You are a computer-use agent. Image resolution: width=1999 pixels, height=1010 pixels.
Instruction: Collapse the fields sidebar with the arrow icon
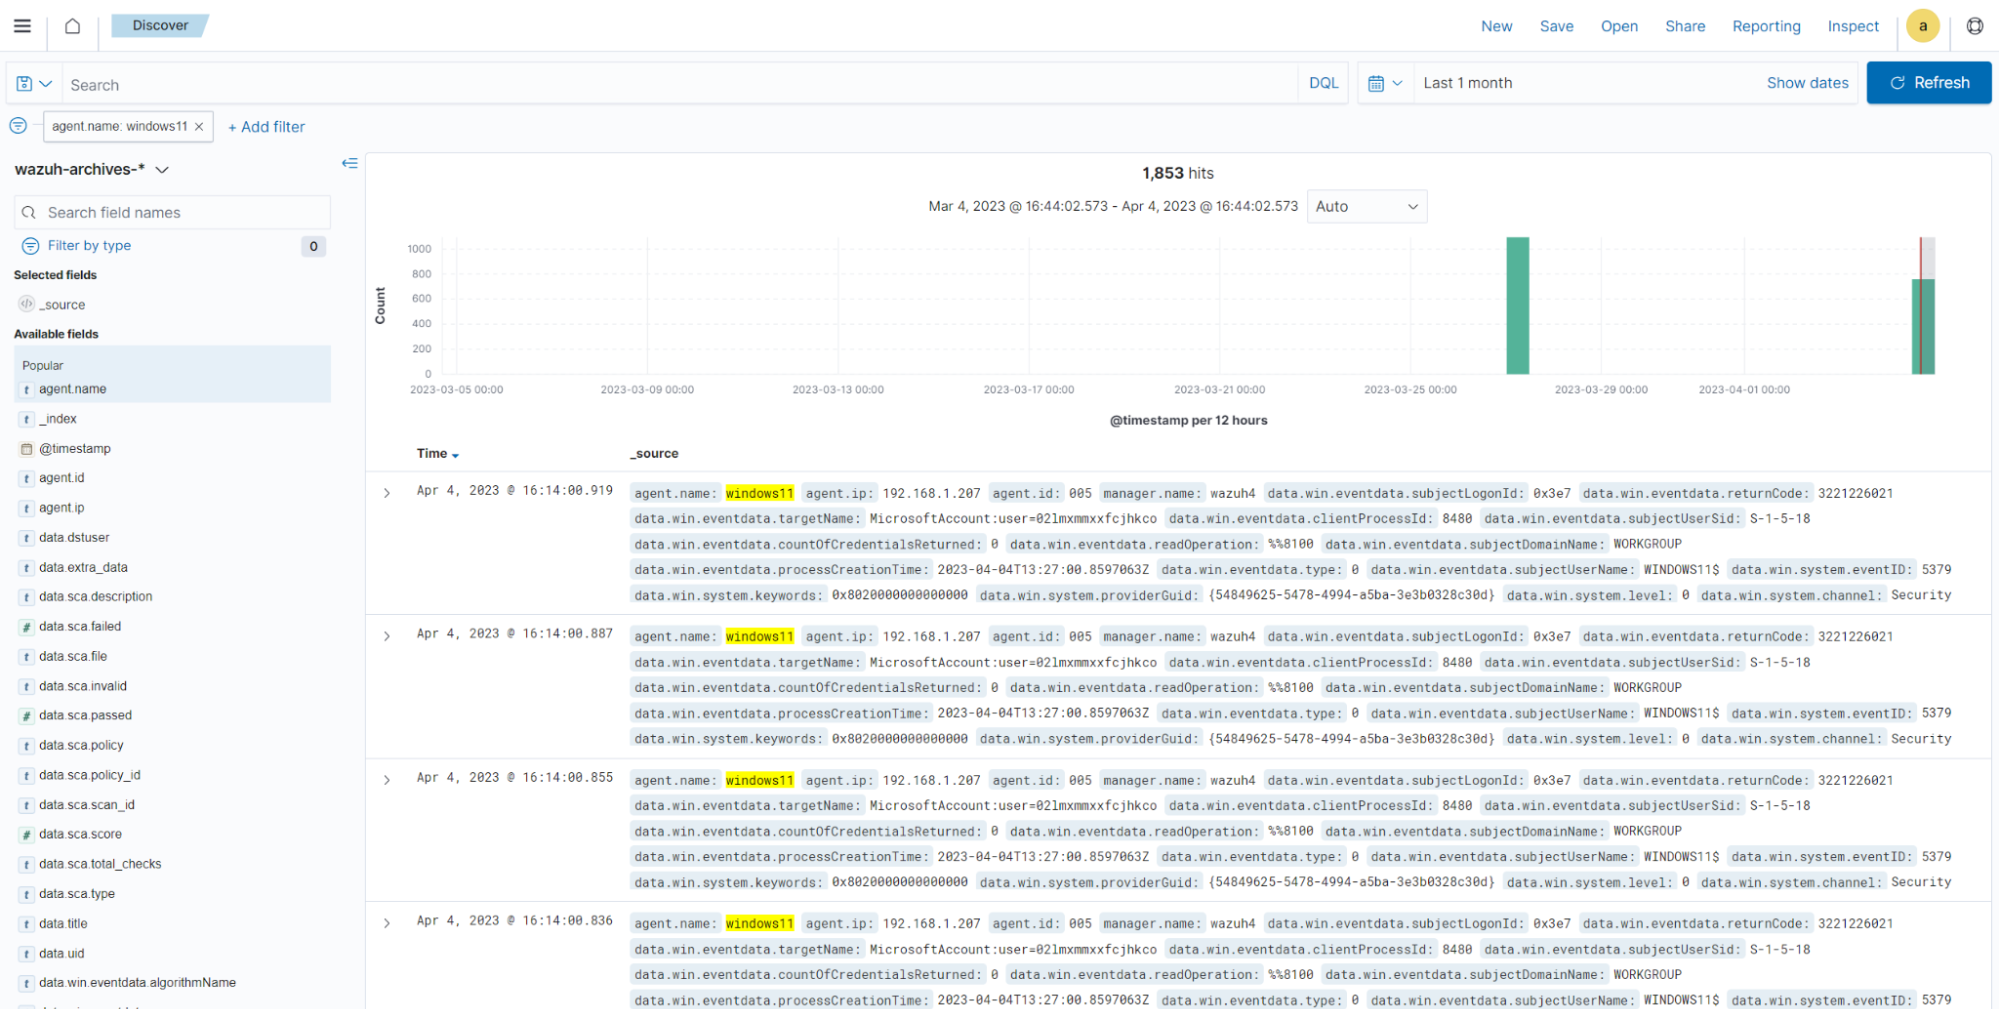pos(349,163)
